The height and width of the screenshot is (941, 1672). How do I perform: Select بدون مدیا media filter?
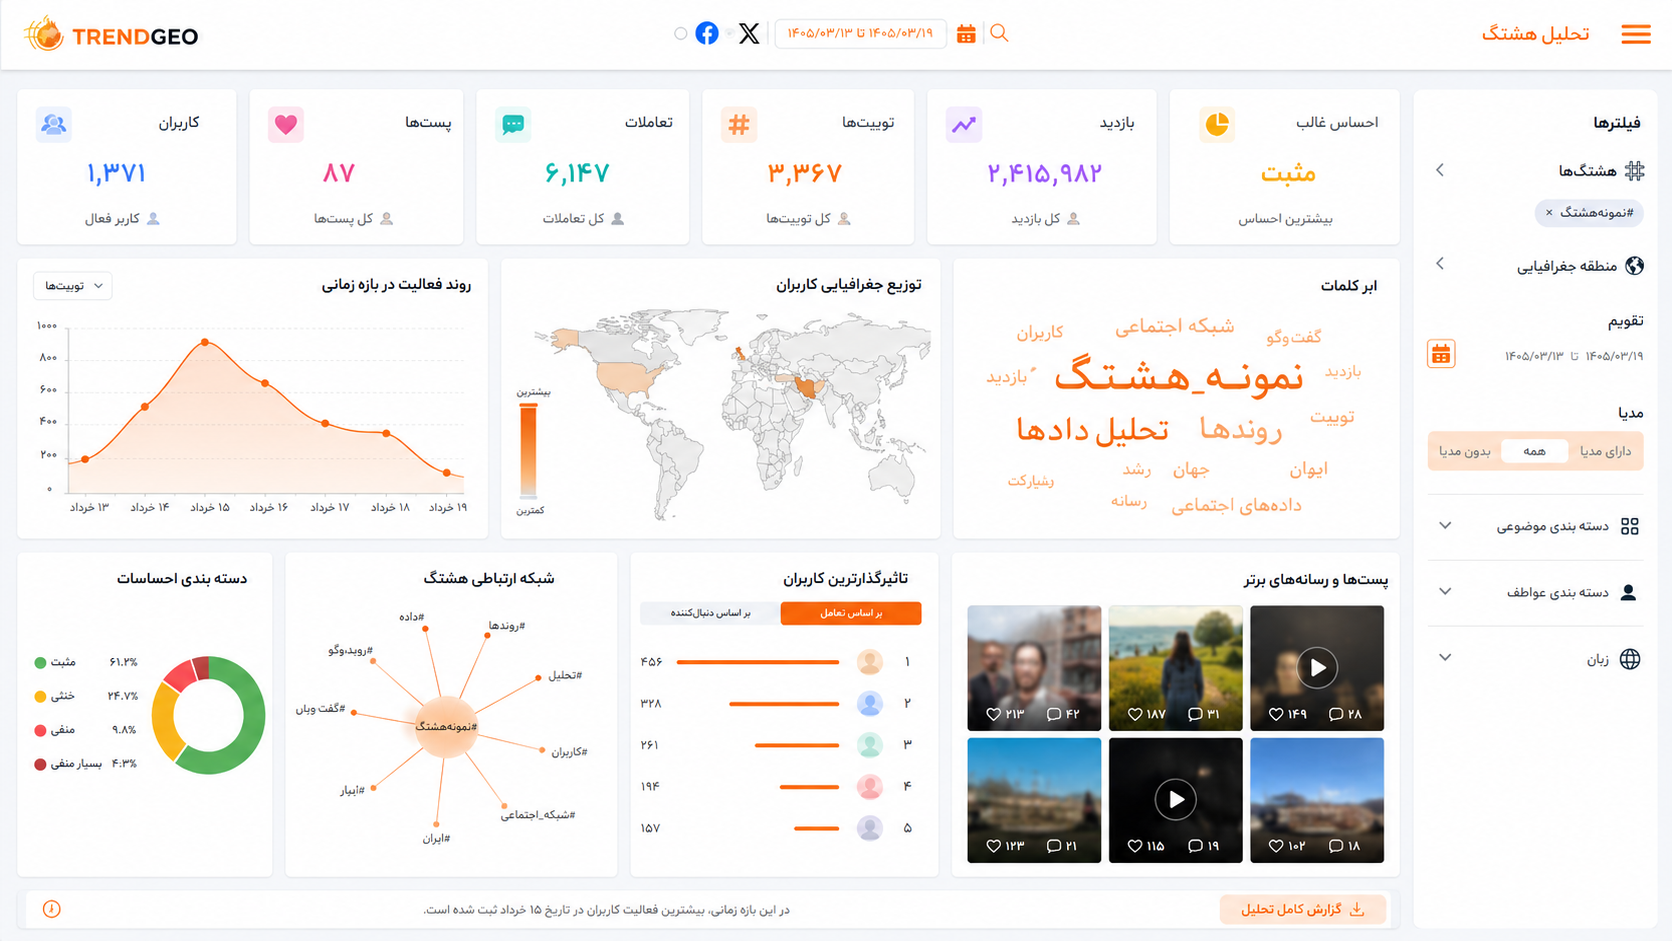click(x=1465, y=451)
